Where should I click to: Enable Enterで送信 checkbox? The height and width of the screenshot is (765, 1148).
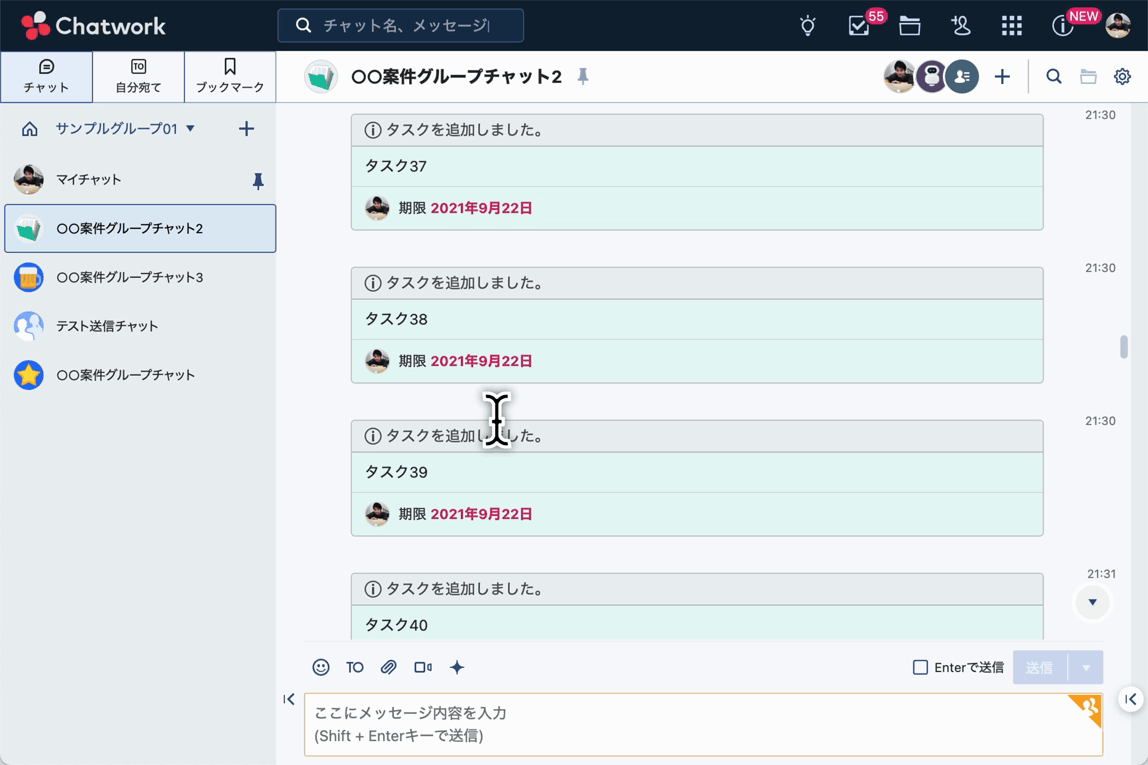(920, 667)
